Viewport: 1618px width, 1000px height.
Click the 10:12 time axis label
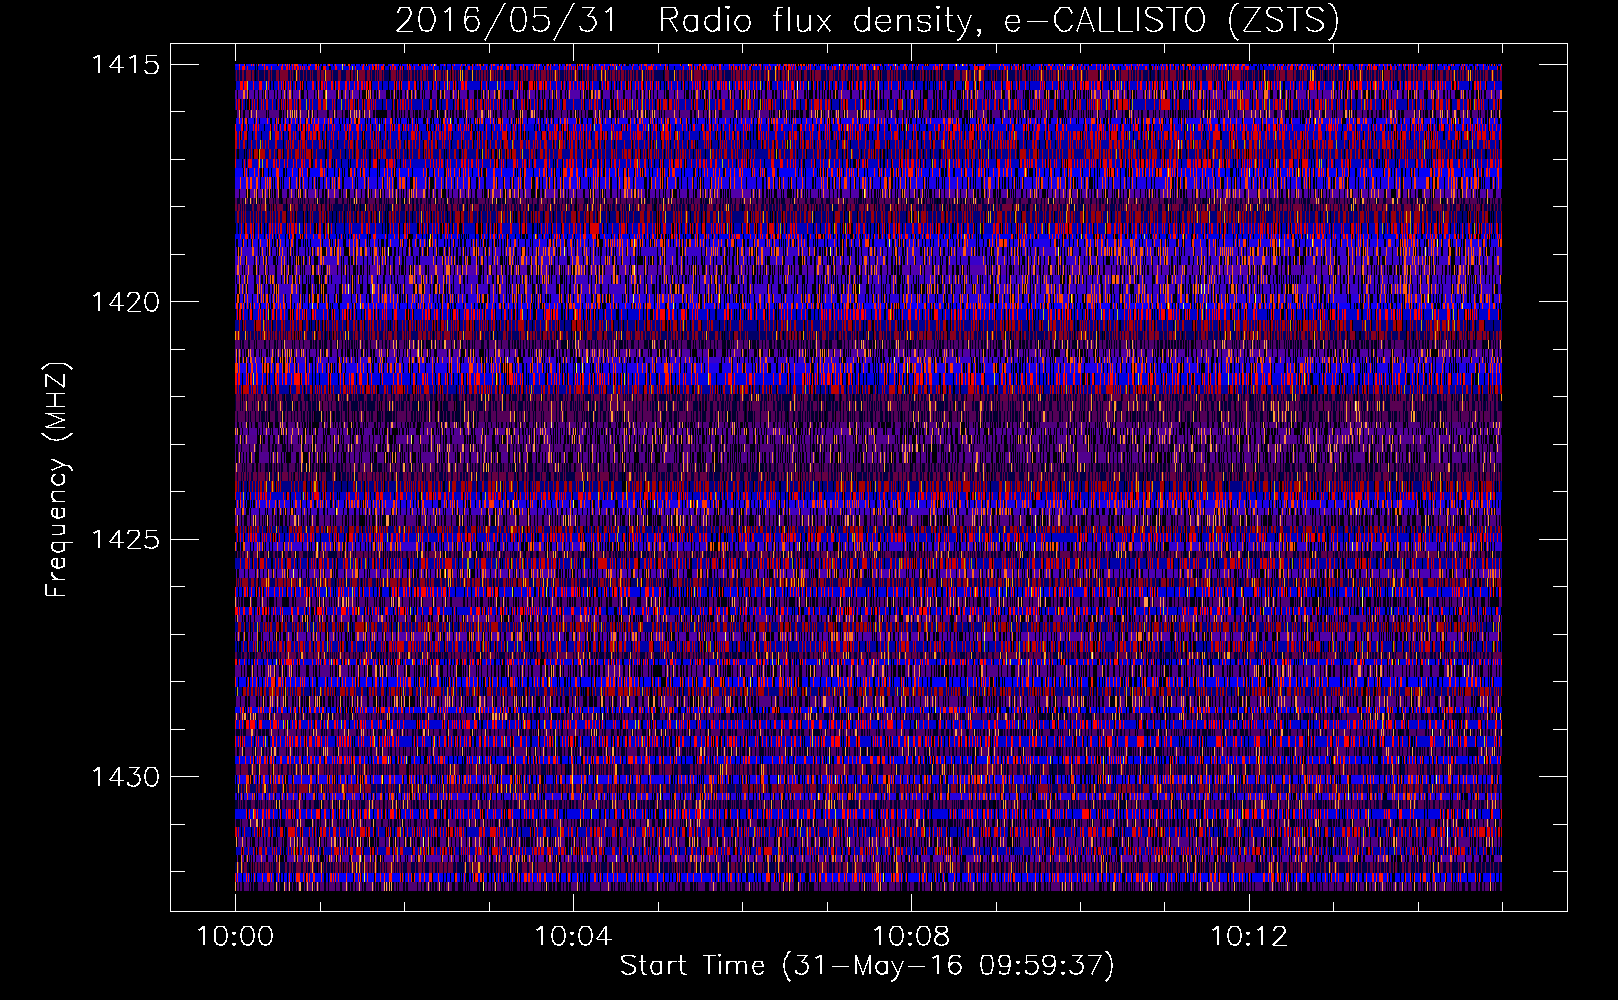(x=1249, y=937)
